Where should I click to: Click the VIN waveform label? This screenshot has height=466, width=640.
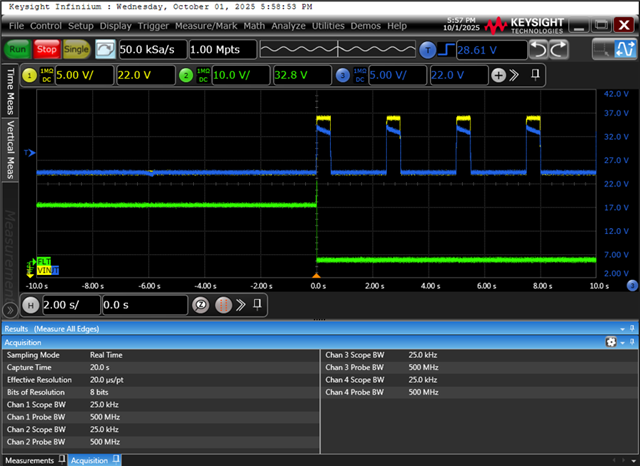click(44, 271)
